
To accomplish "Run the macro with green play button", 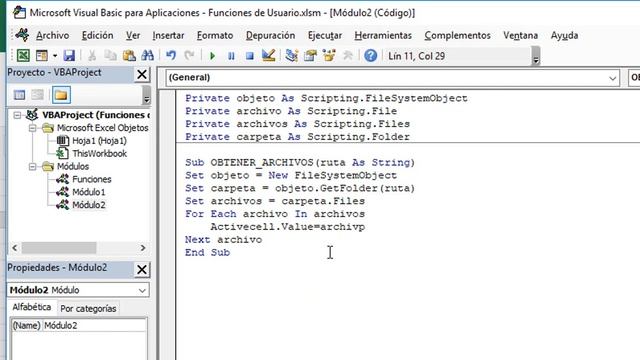I will pyautogui.click(x=212, y=56).
